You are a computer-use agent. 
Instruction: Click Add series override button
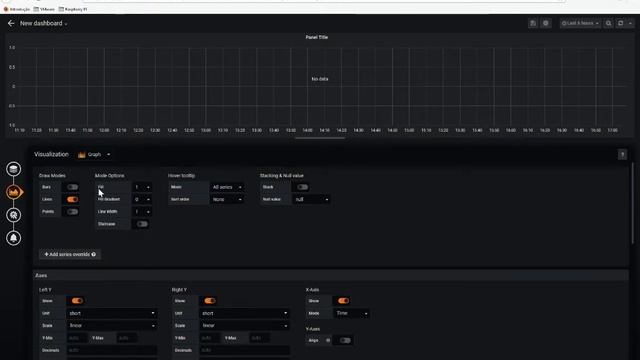tap(70, 254)
